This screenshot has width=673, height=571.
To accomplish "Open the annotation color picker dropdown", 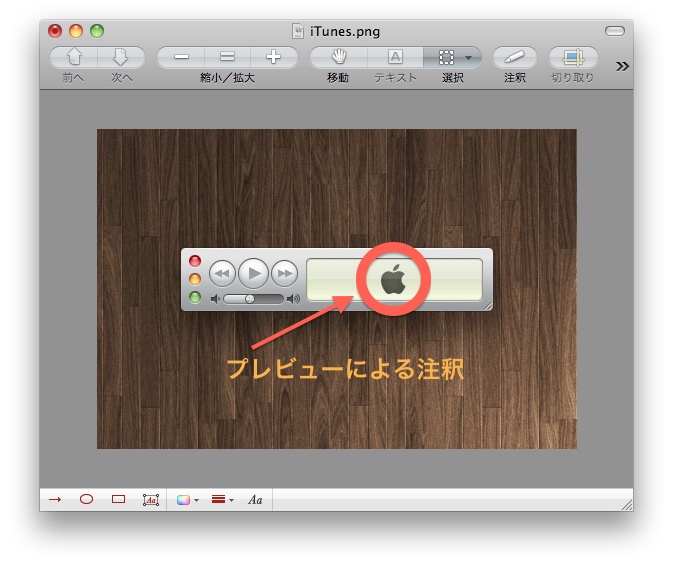I will point(188,500).
